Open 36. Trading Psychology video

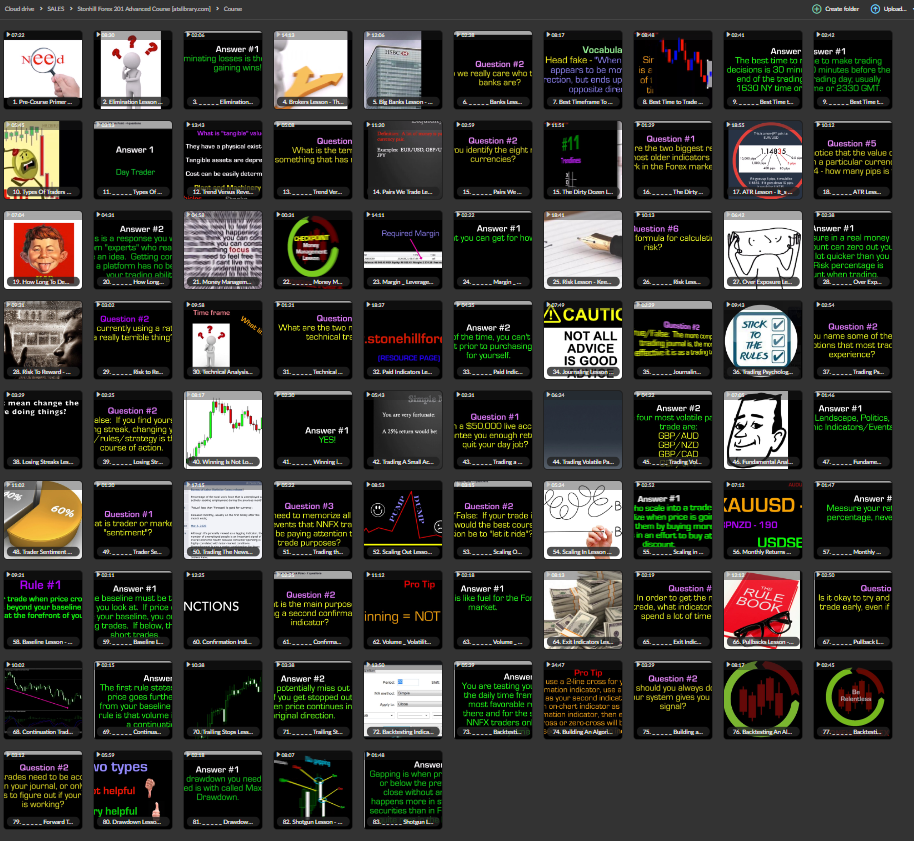coord(760,338)
